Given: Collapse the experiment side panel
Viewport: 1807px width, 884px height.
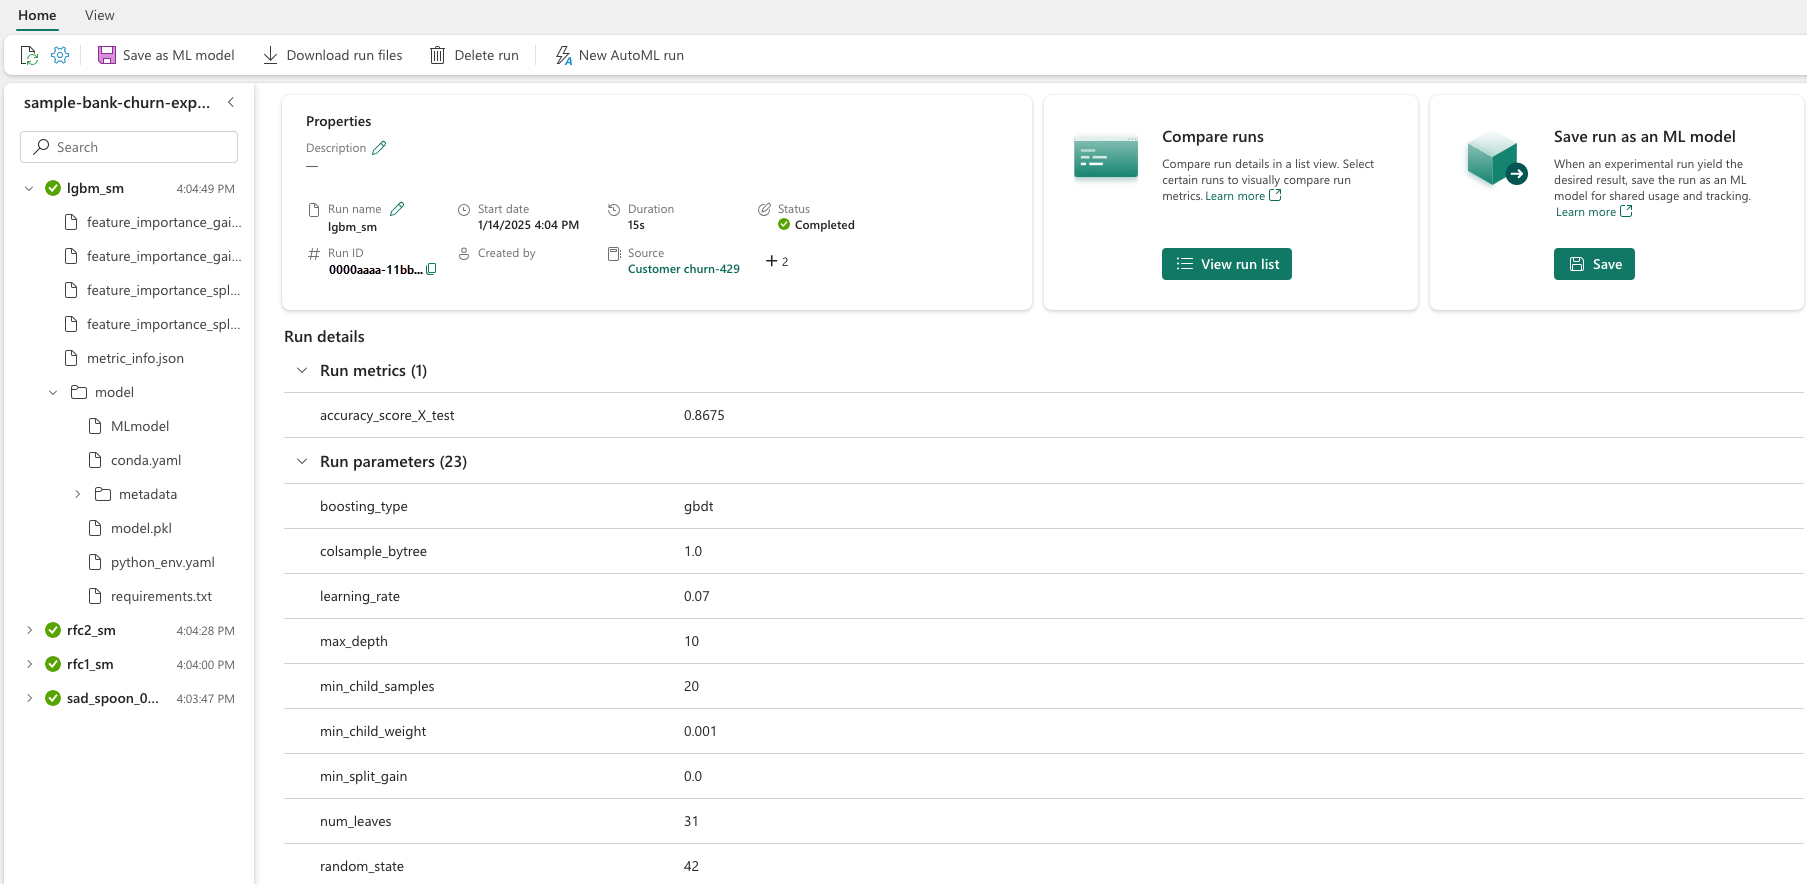Looking at the screenshot, I should point(231,102).
